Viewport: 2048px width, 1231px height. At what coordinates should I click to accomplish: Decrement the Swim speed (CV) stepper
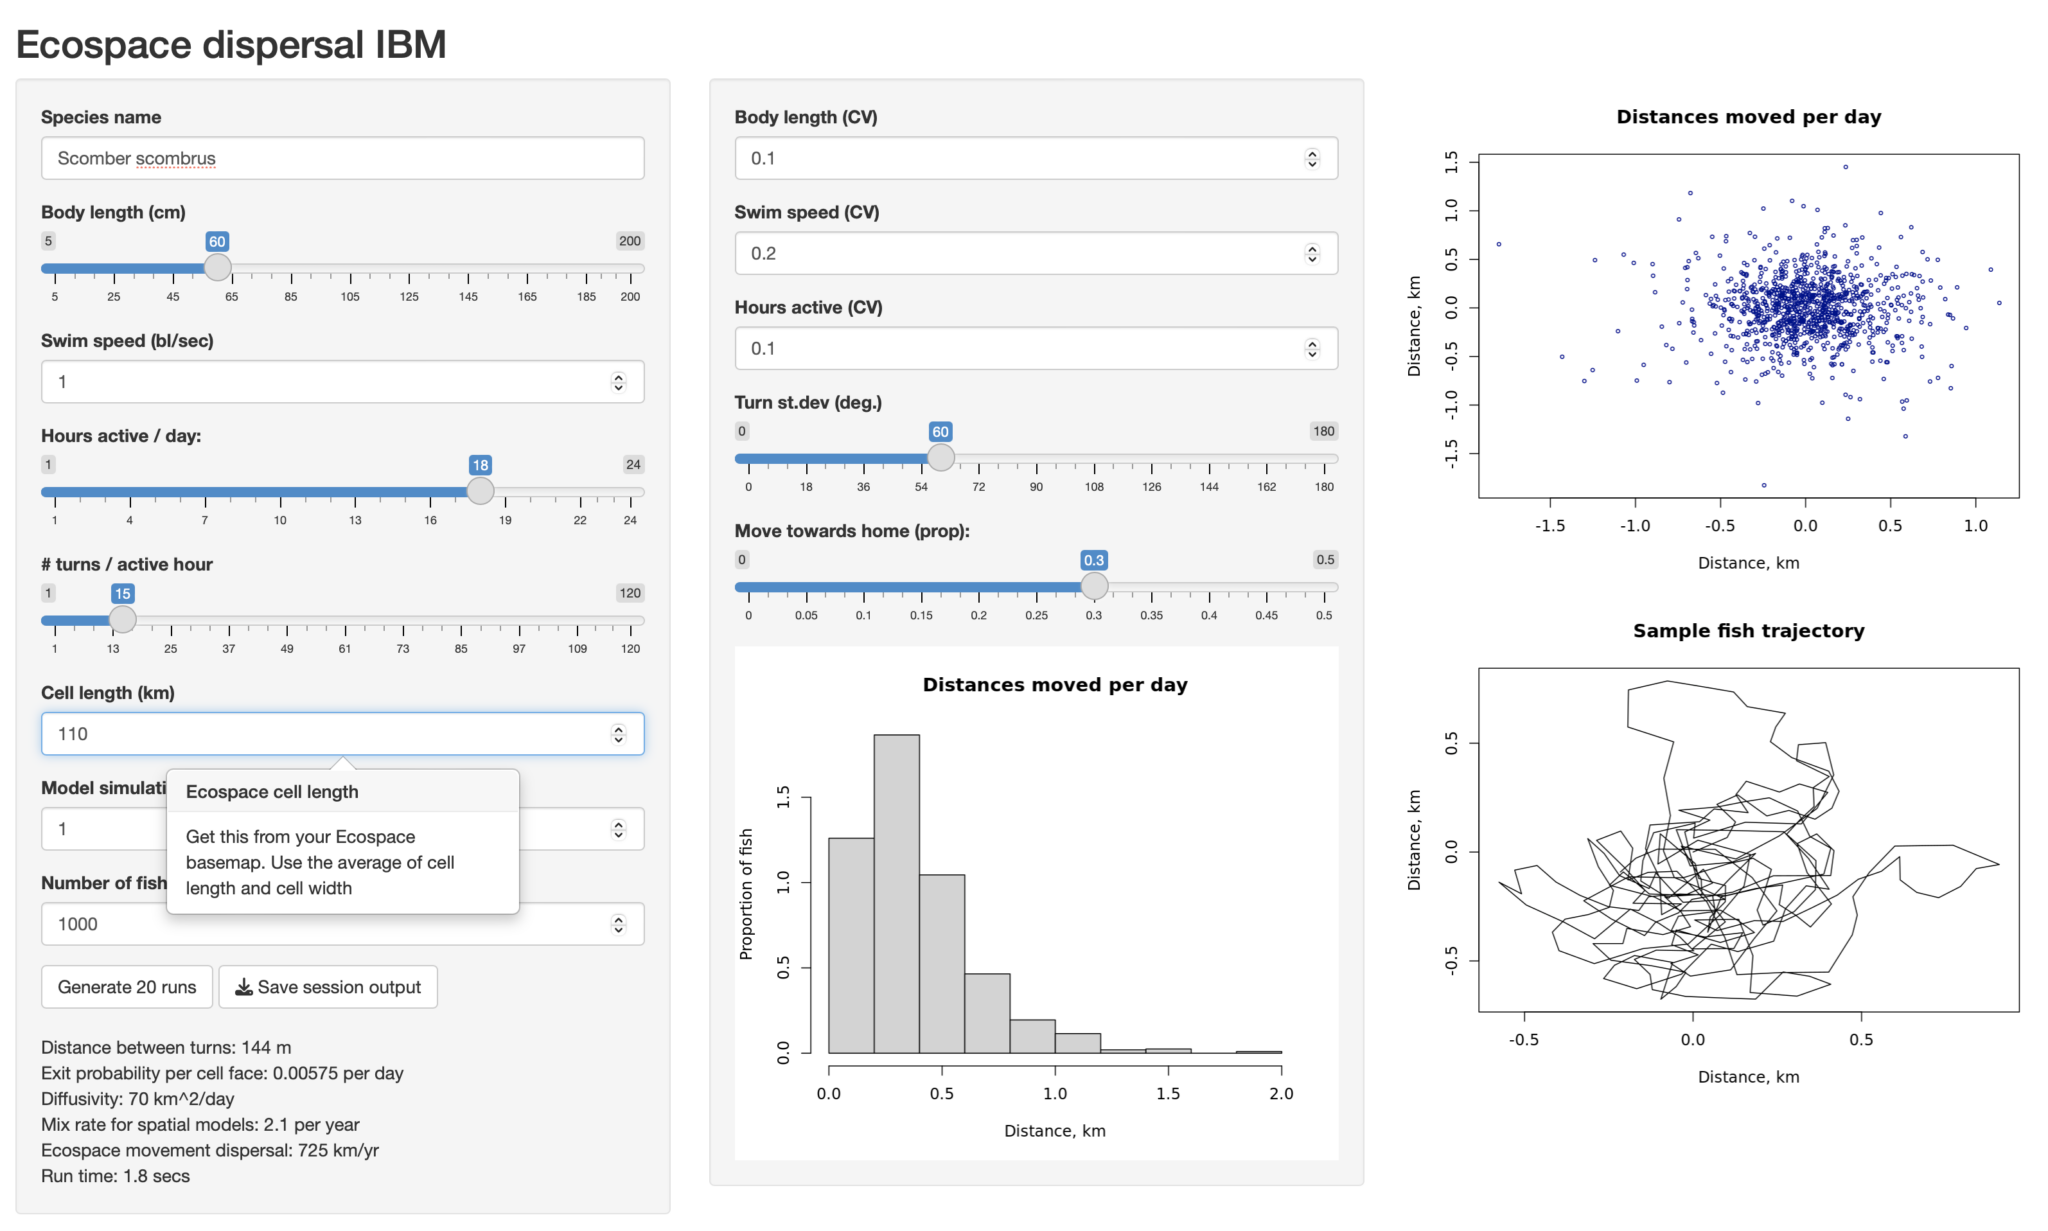[x=1312, y=259]
